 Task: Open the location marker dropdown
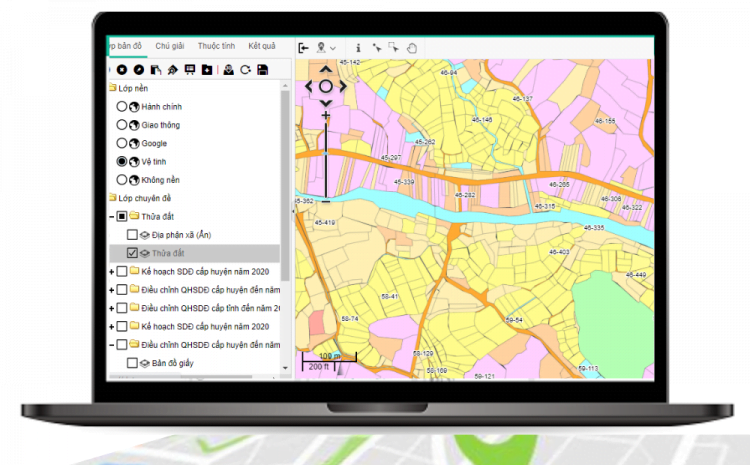pyautogui.click(x=326, y=47)
